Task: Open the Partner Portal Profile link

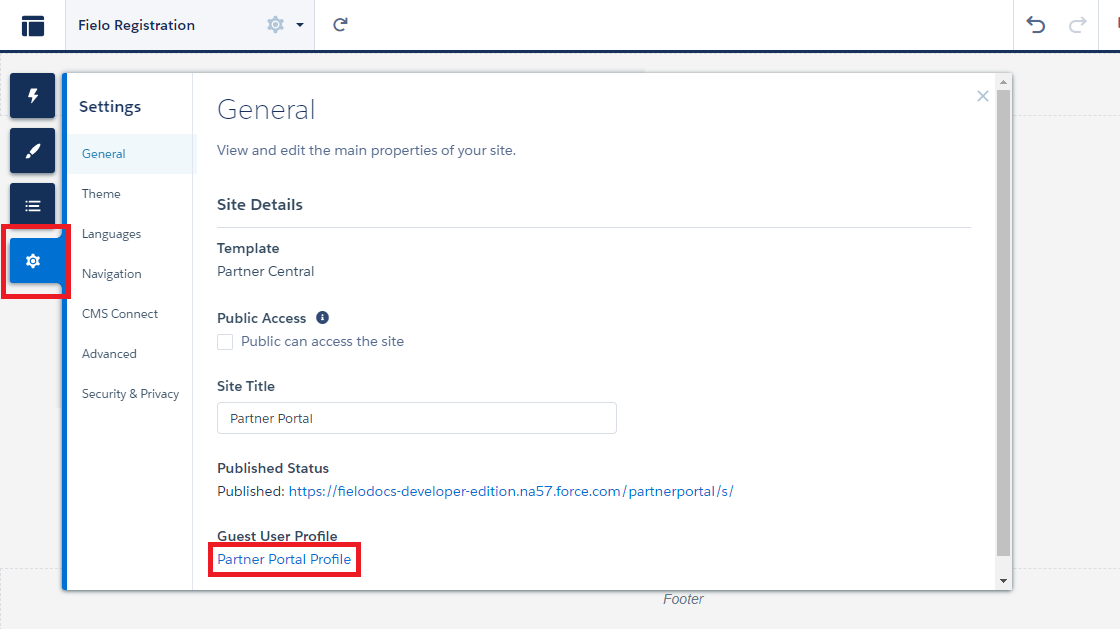Action: pyautogui.click(x=284, y=559)
